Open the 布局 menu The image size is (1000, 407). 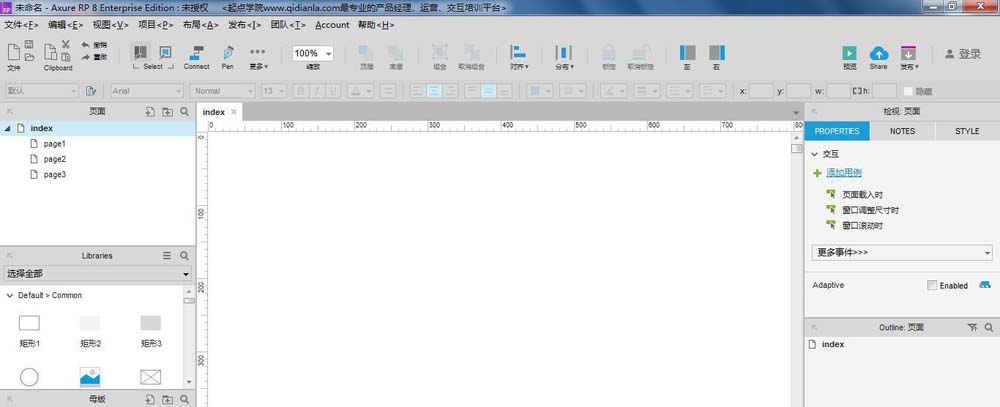point(203,25)
